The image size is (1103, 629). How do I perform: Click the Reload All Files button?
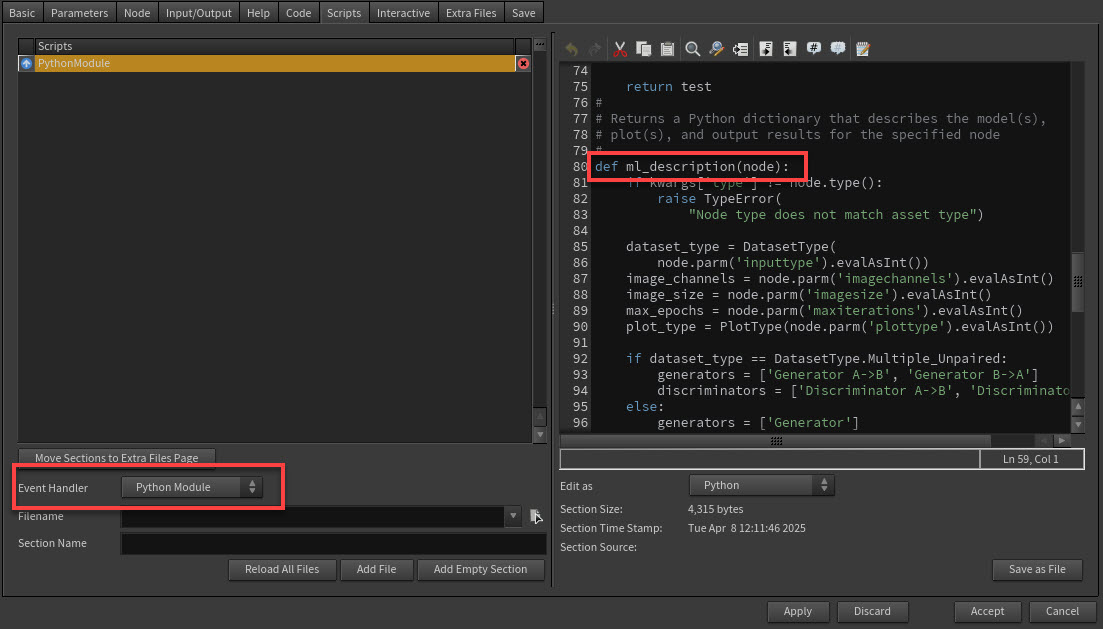pos(282,569)
